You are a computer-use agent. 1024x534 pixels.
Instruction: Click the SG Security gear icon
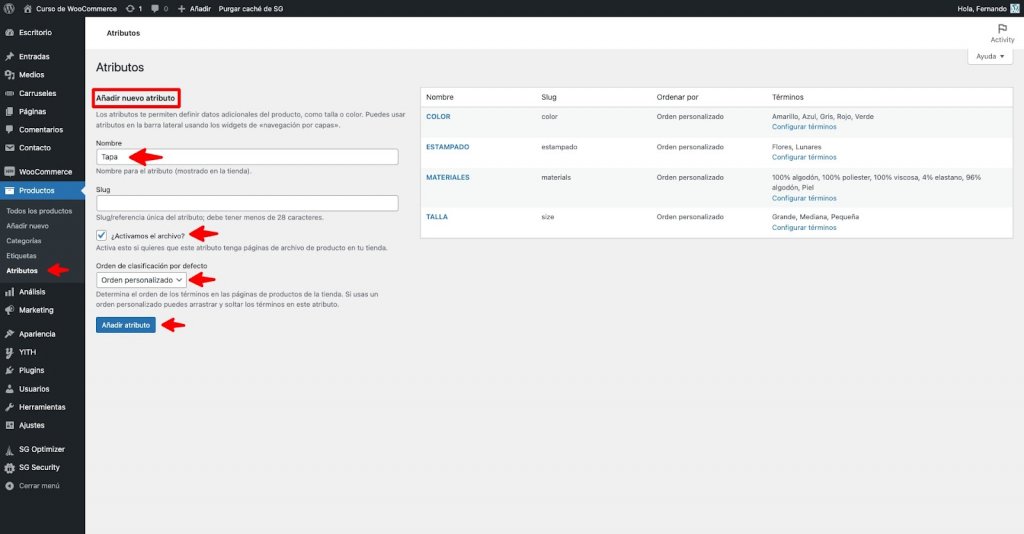pos(9,467)
